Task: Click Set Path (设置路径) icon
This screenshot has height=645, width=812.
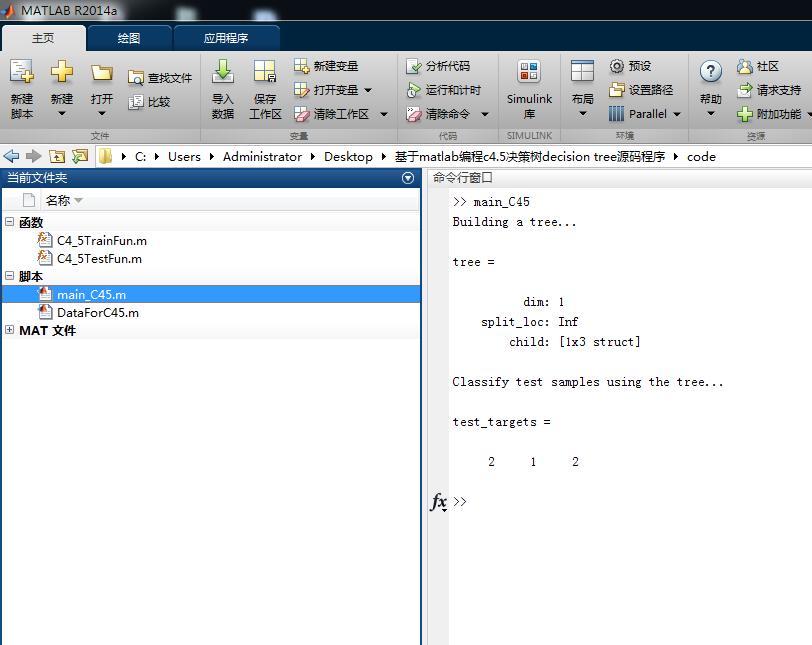Action: [616, 90]
